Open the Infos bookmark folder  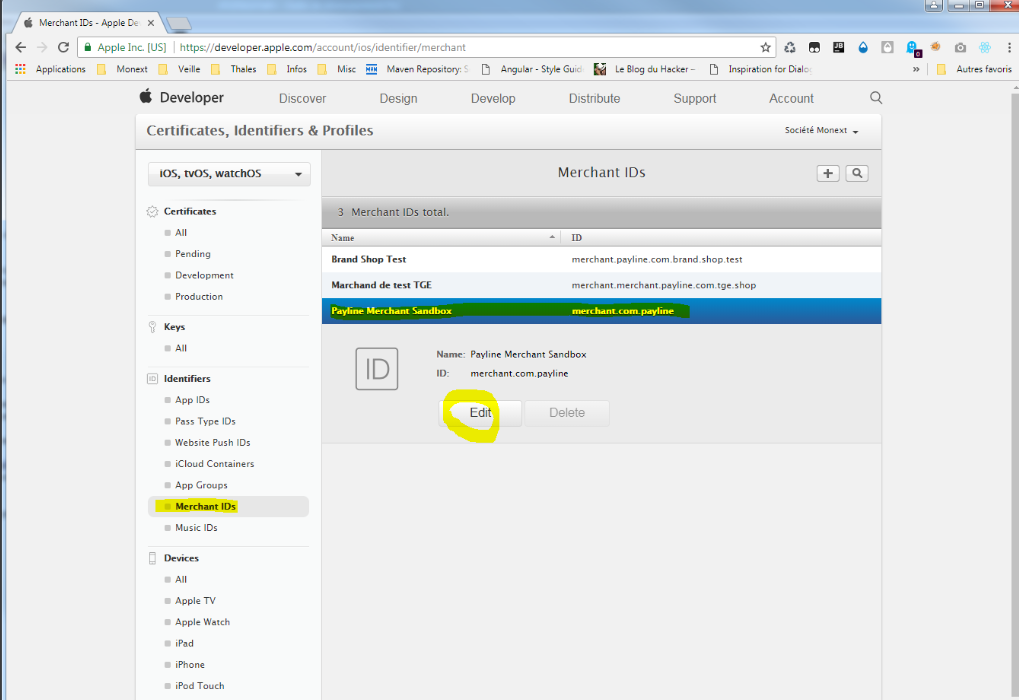(x=287, y=69)
